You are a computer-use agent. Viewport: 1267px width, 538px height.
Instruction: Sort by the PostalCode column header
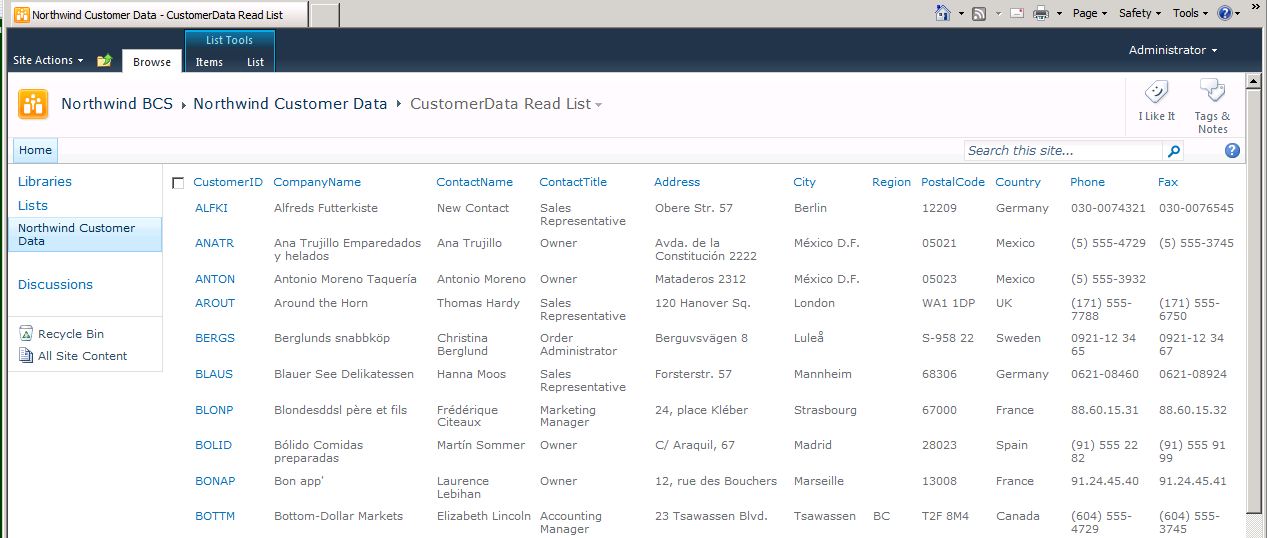(x=953, y=182)
